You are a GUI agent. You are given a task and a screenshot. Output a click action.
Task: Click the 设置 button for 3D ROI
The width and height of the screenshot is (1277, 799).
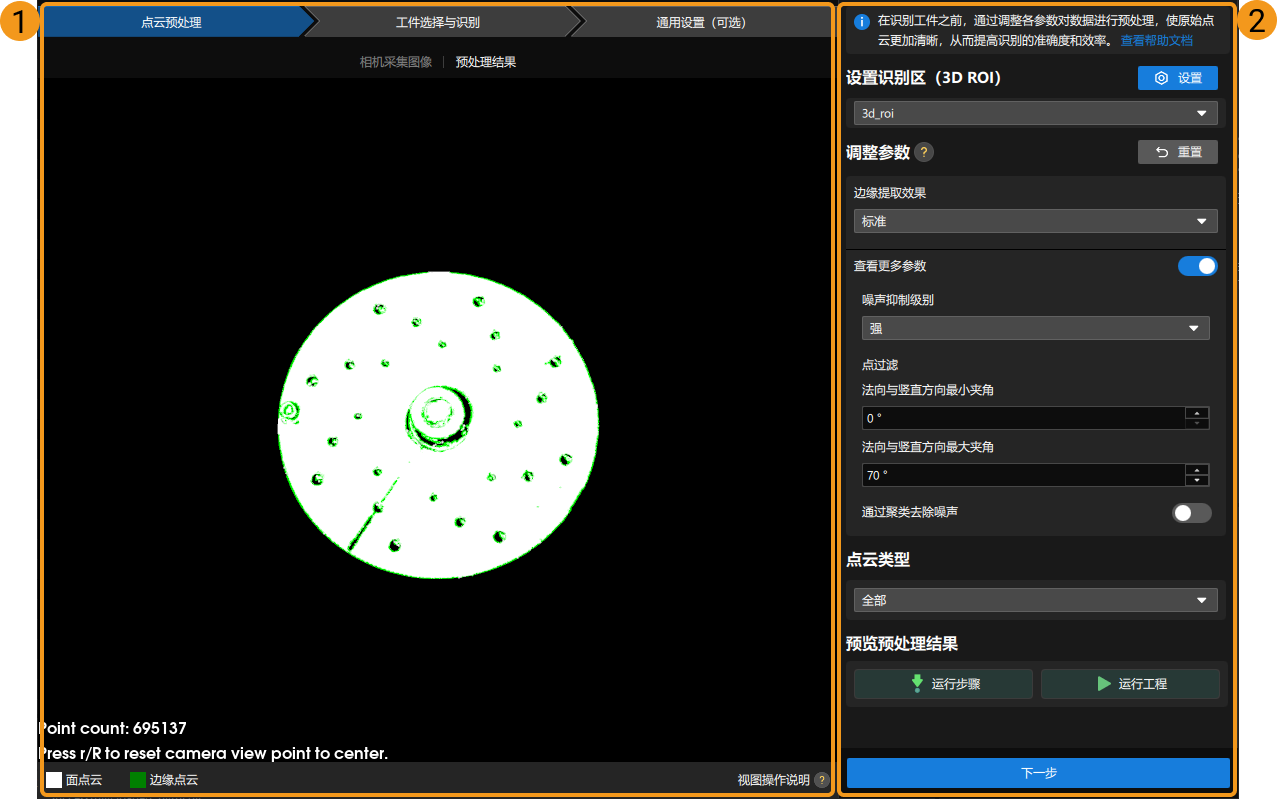pyautogui.click(x=1177, y=78)
